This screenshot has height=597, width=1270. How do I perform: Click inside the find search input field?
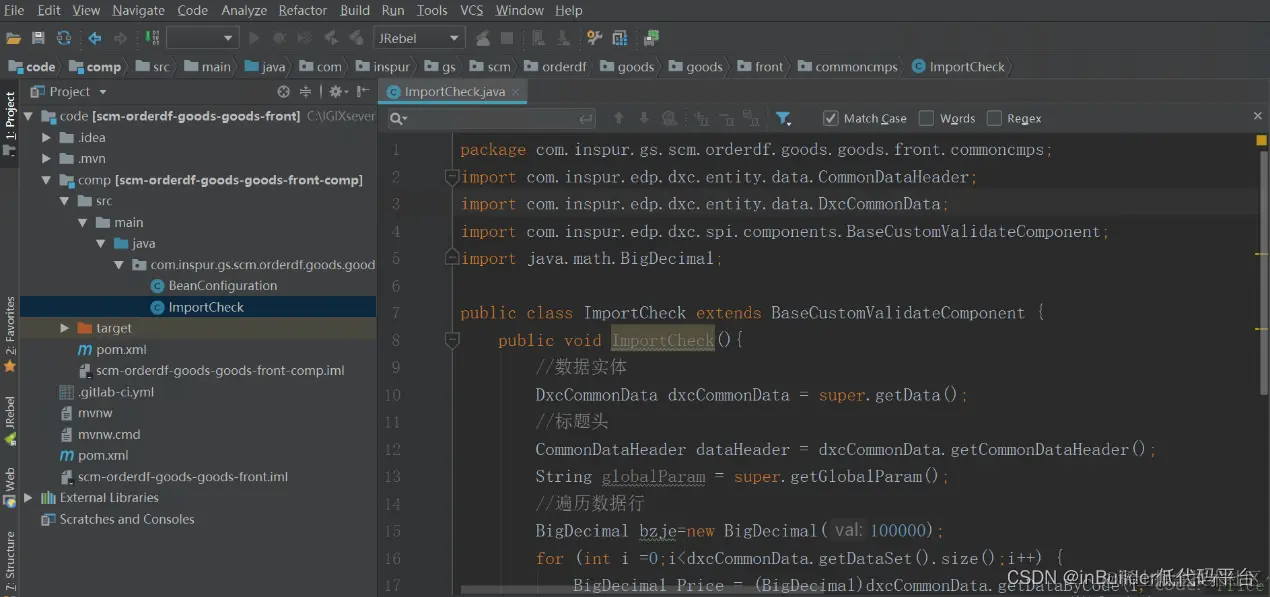[x=490, y=119]
